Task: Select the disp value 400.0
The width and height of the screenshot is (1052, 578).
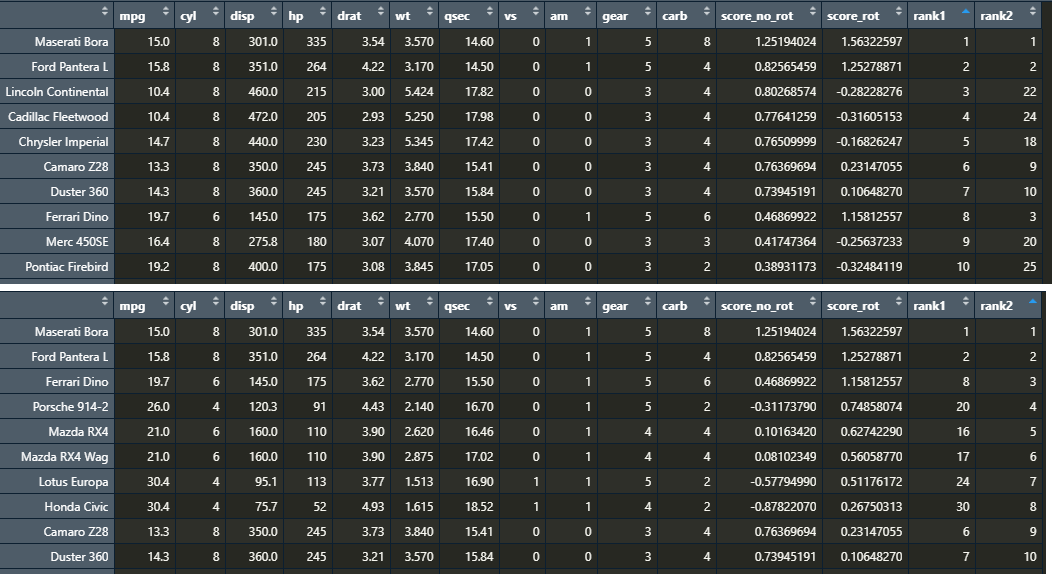Action: point(263,267)
